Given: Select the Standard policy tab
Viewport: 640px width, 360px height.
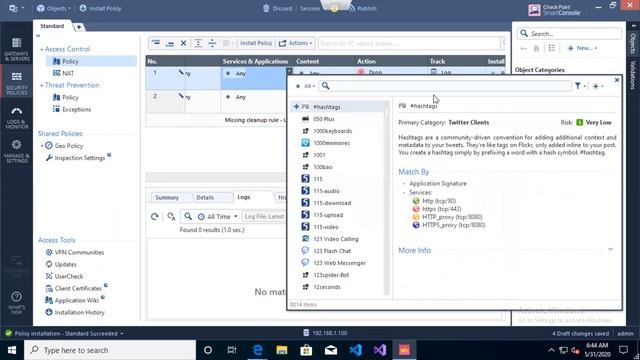Looking at the screenshot, I should coord(52,26).
